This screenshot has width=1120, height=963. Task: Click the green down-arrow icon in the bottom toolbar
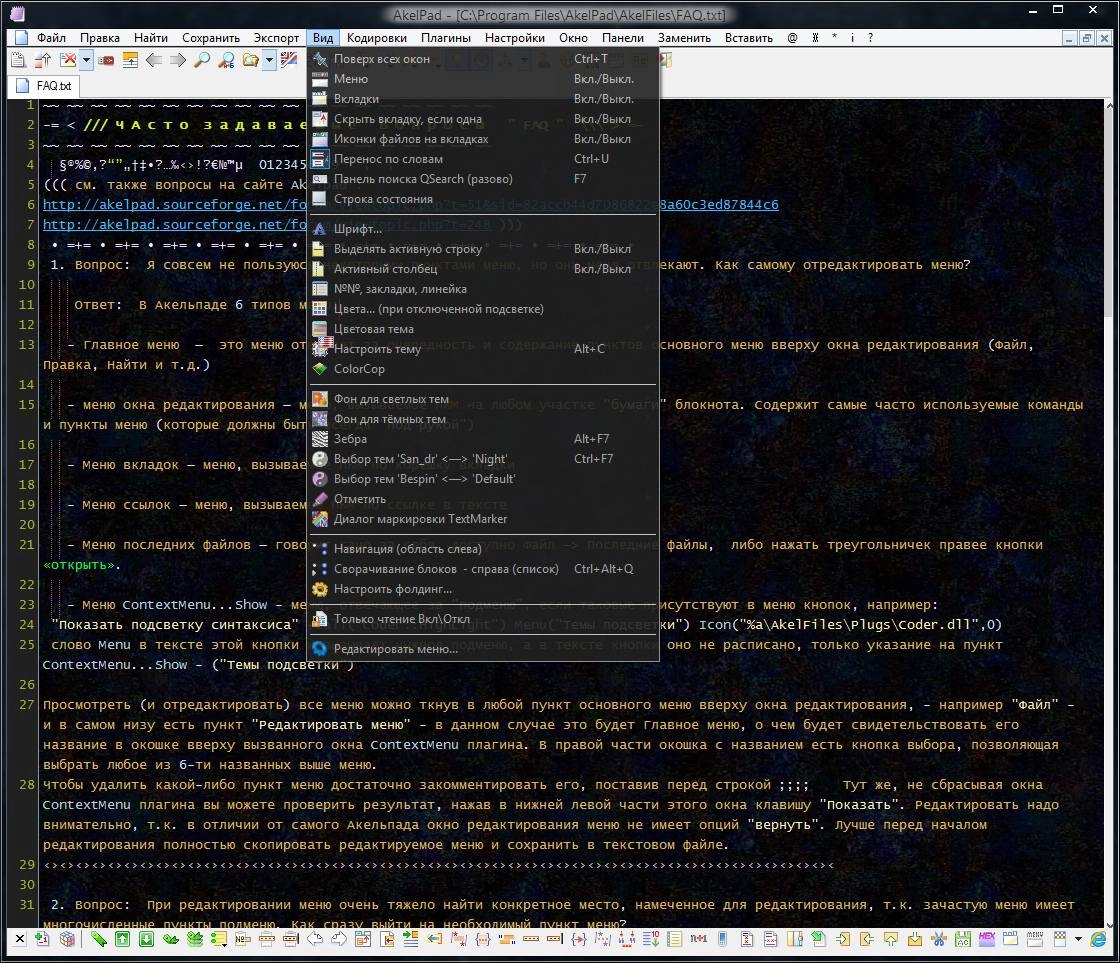pos(146,939)
